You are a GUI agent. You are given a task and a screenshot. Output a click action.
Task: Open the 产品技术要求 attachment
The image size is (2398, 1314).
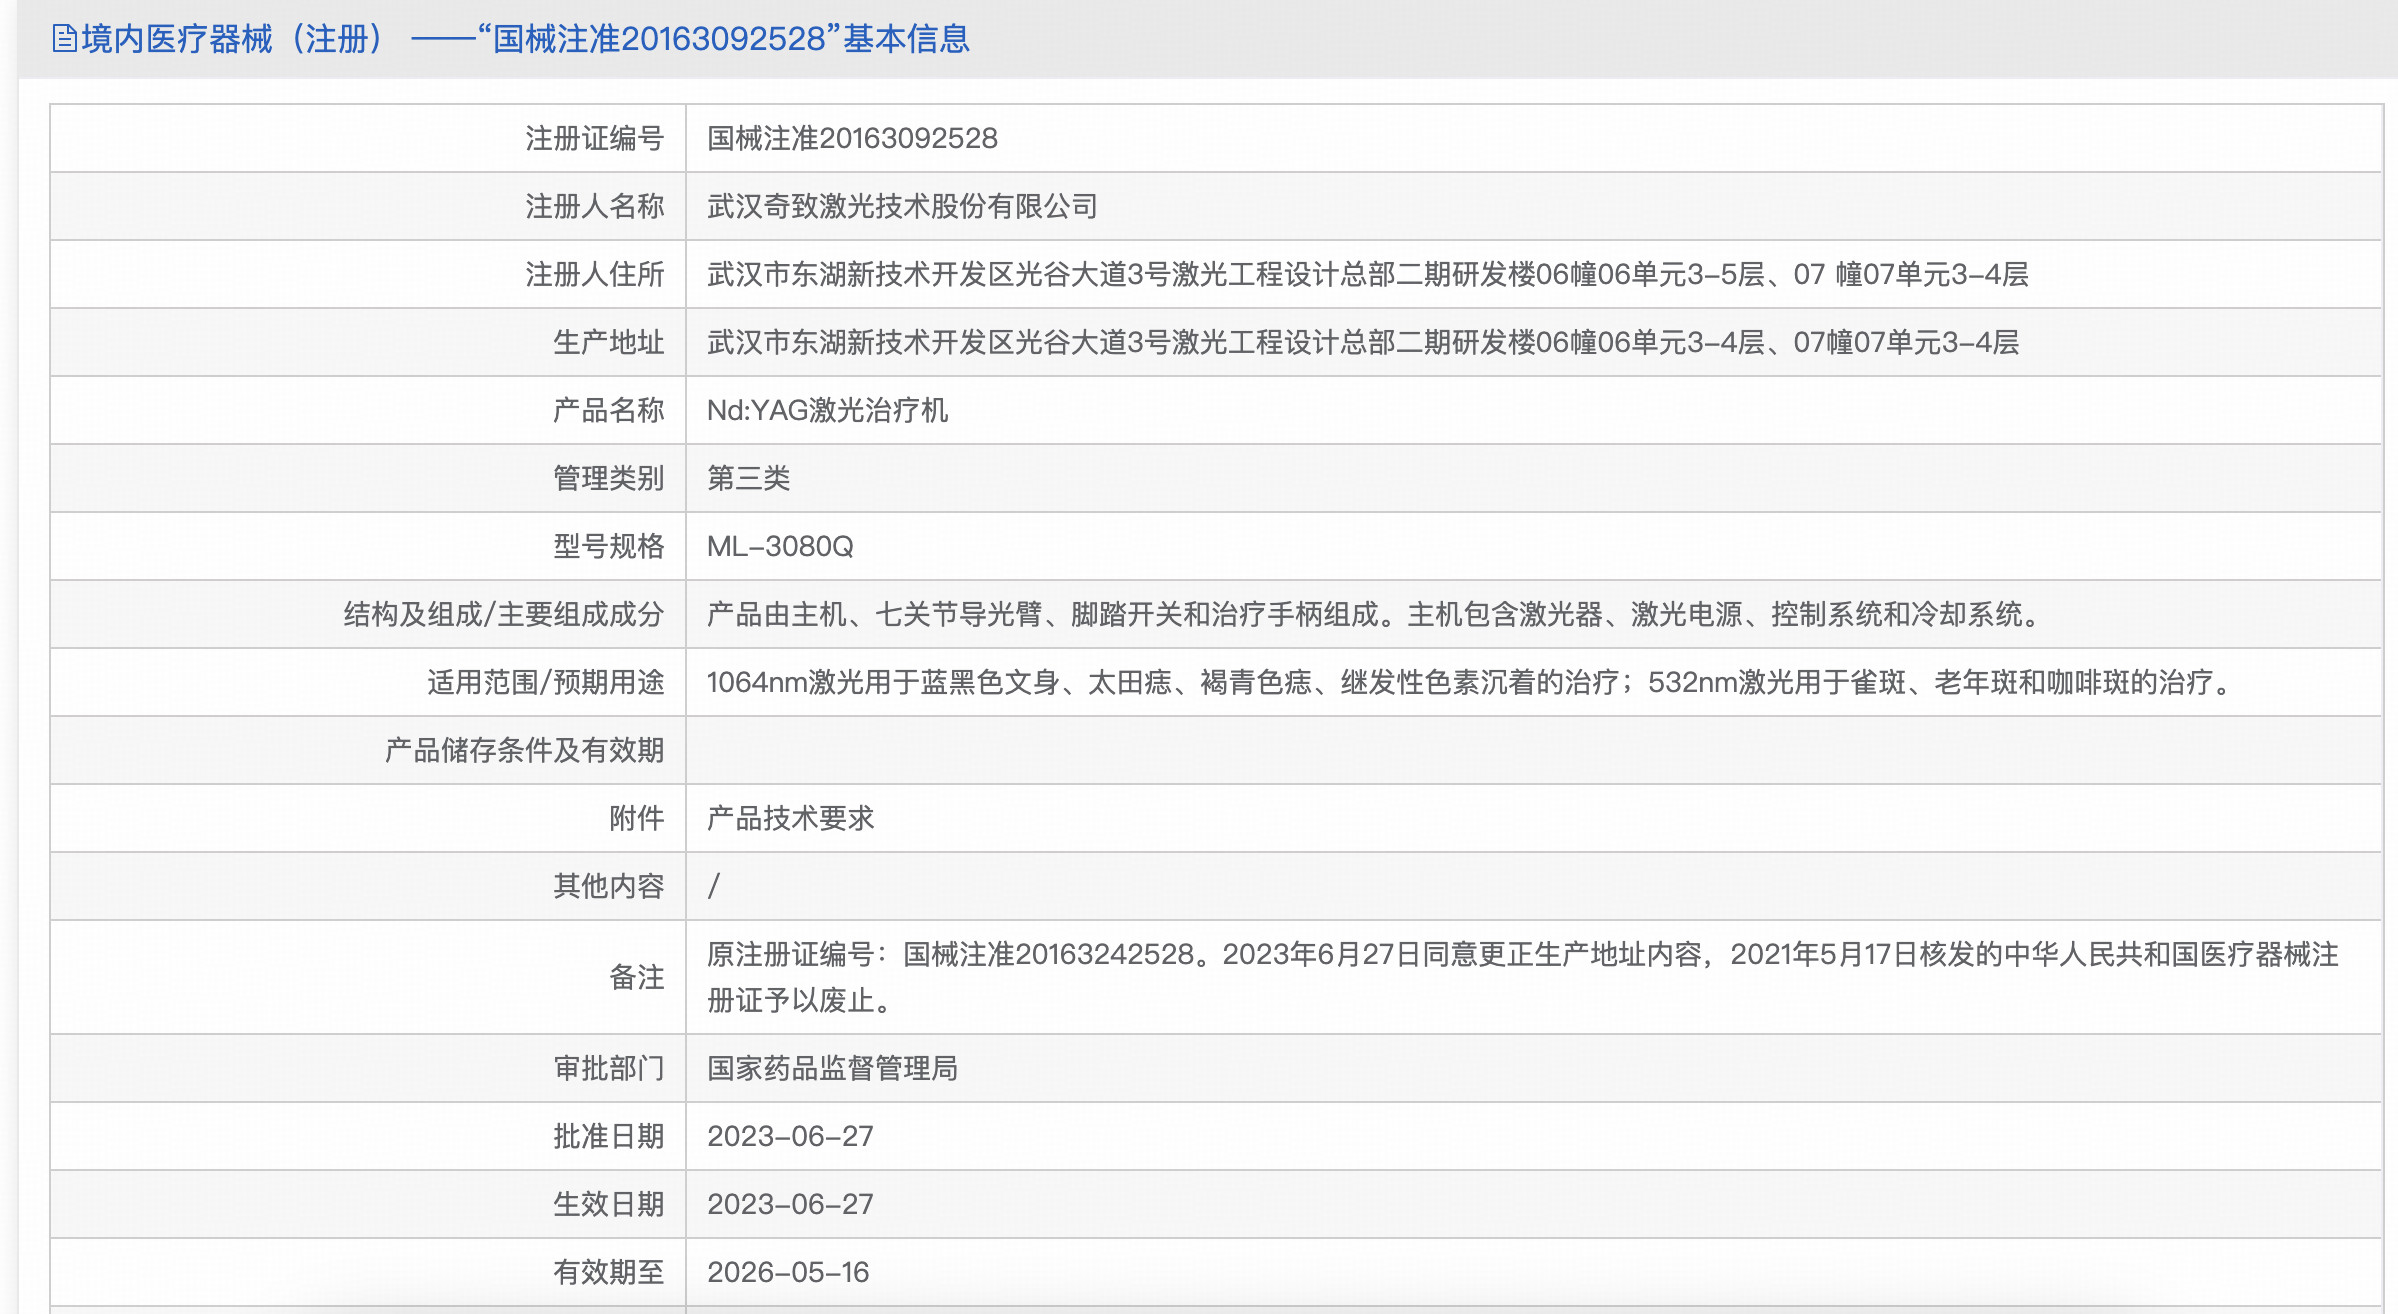[789, 818]
